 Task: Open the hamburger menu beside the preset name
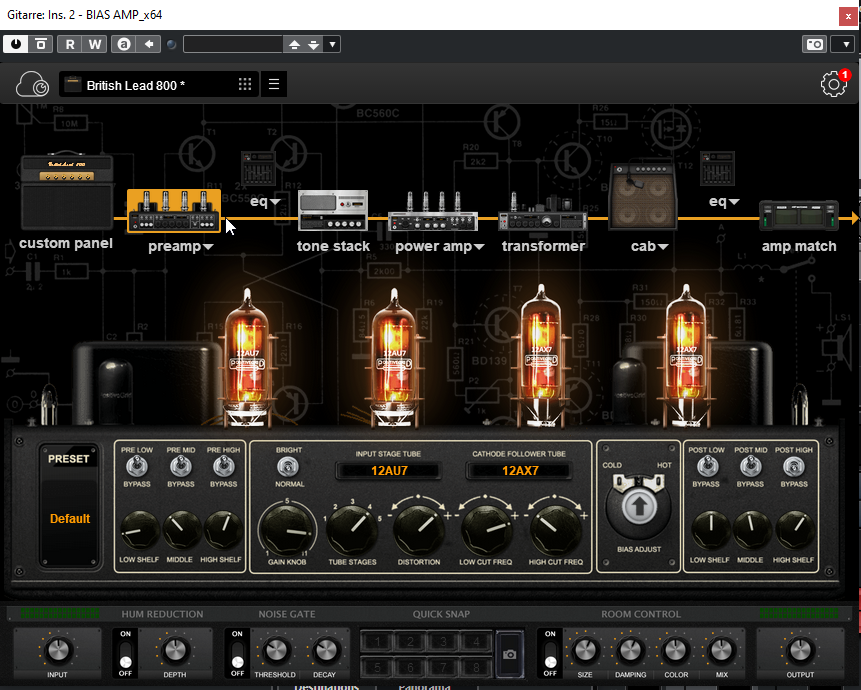(274, 85)
